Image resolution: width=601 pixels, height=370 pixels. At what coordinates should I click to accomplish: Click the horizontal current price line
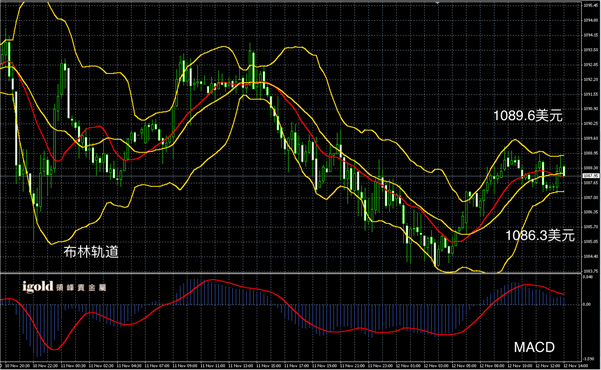[x=291, y=176]
